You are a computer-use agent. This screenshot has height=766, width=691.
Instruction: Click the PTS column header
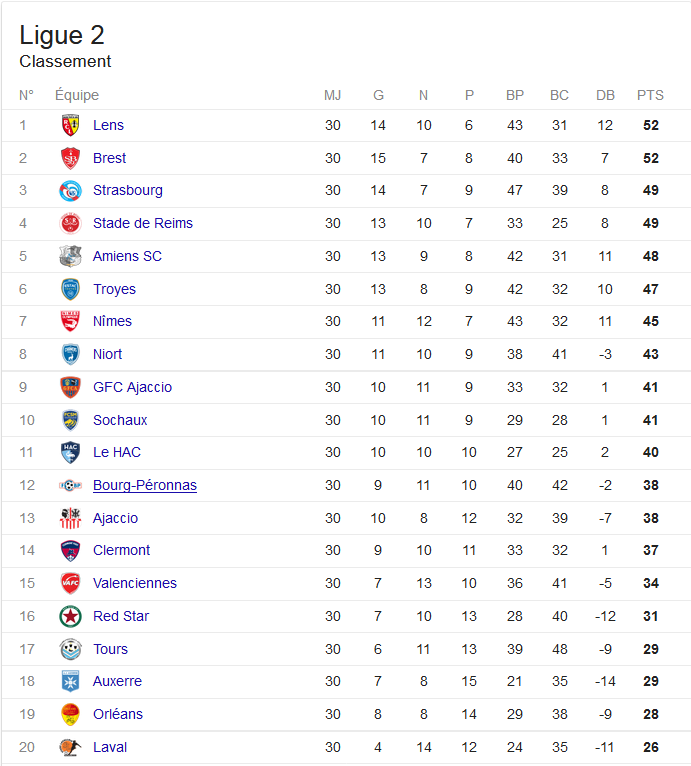650,95
